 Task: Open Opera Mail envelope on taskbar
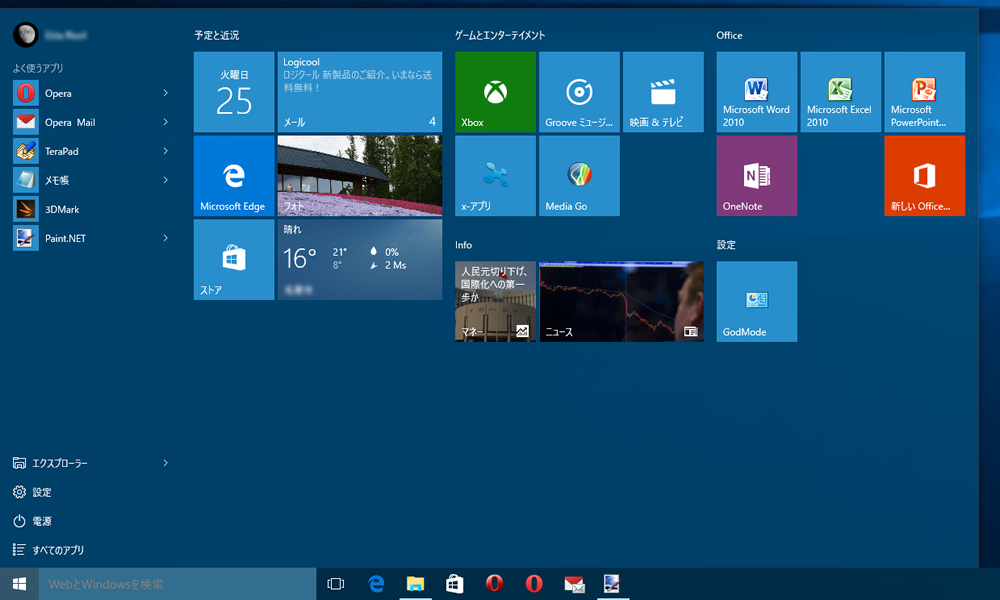pos(574,584)
